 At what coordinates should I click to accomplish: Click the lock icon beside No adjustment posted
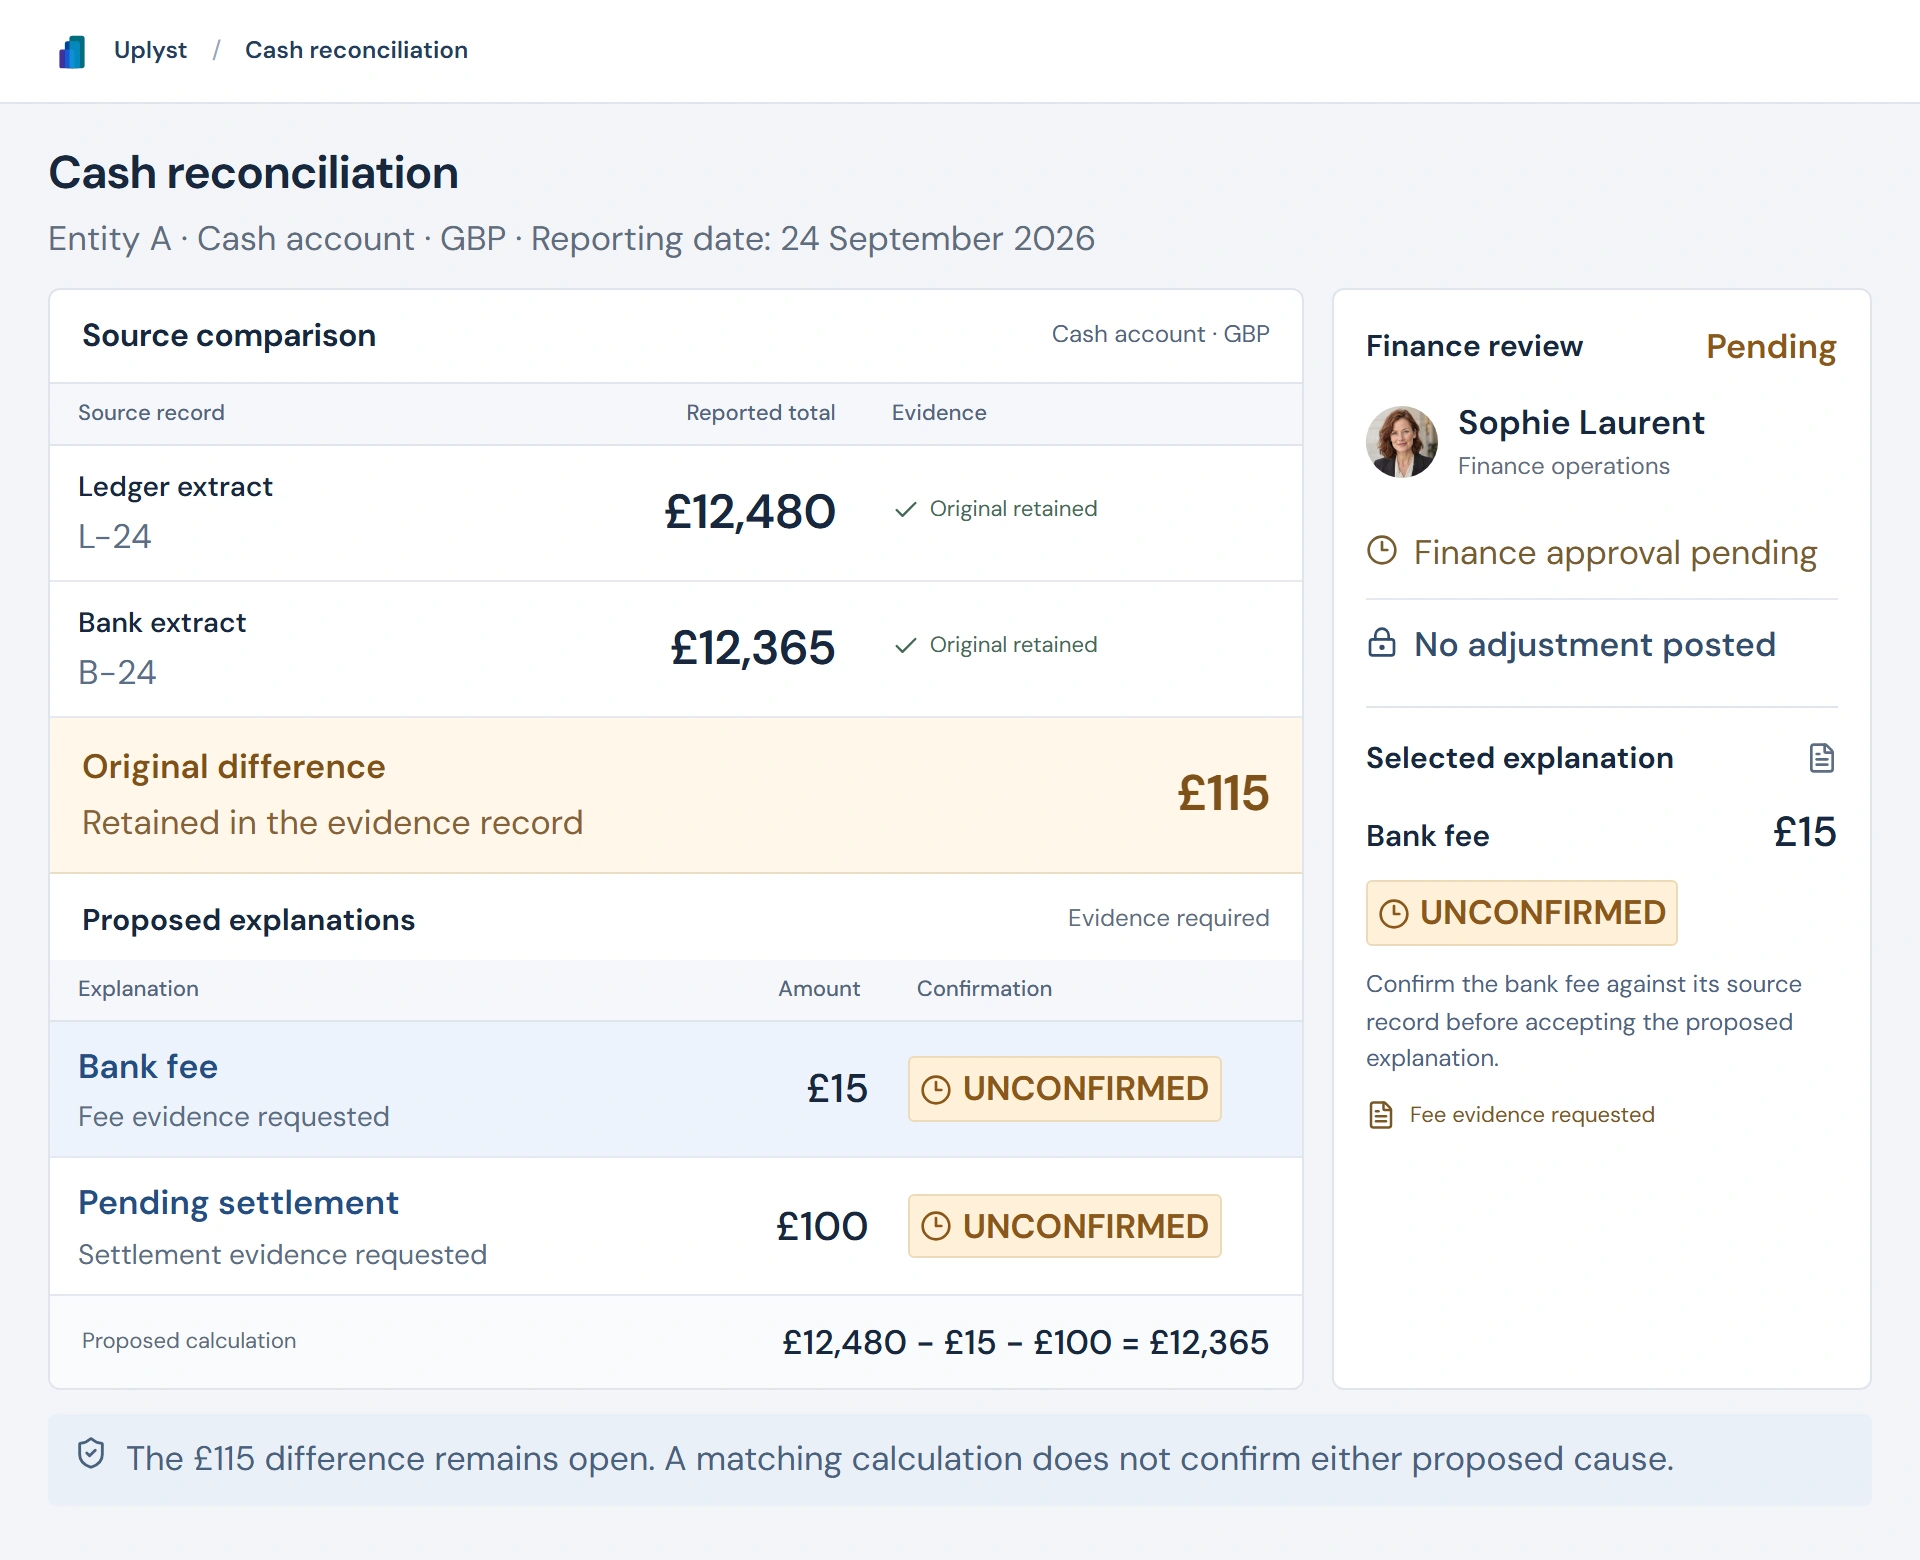[x=1382, y=642]
